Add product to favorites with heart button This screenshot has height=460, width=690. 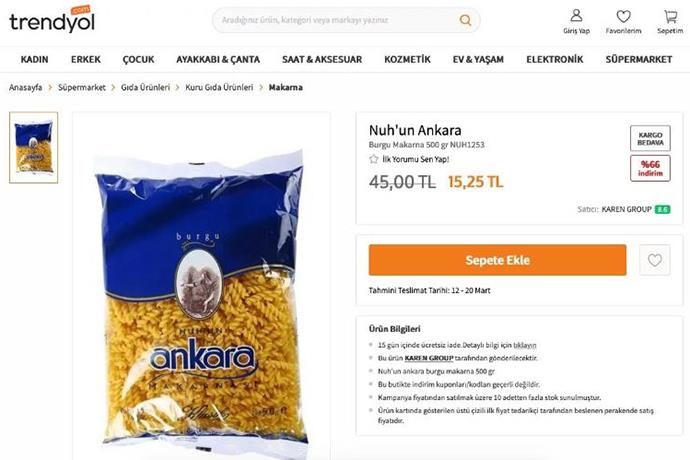coord(654,260)
